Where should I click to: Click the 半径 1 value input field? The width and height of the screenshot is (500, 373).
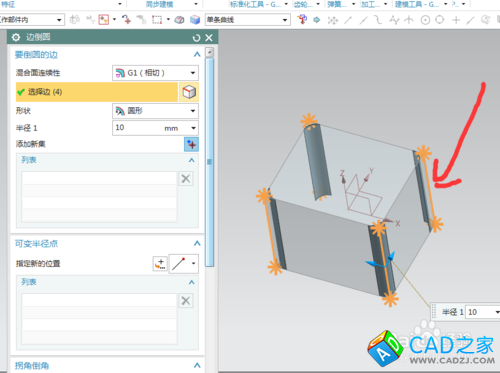click(x=155, y=128)
